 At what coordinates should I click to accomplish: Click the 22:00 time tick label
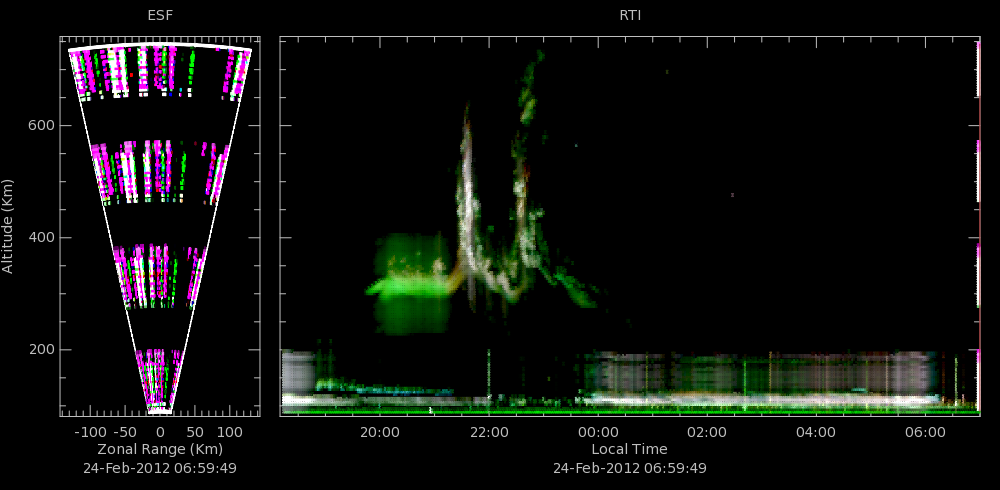tap(489, 432)
